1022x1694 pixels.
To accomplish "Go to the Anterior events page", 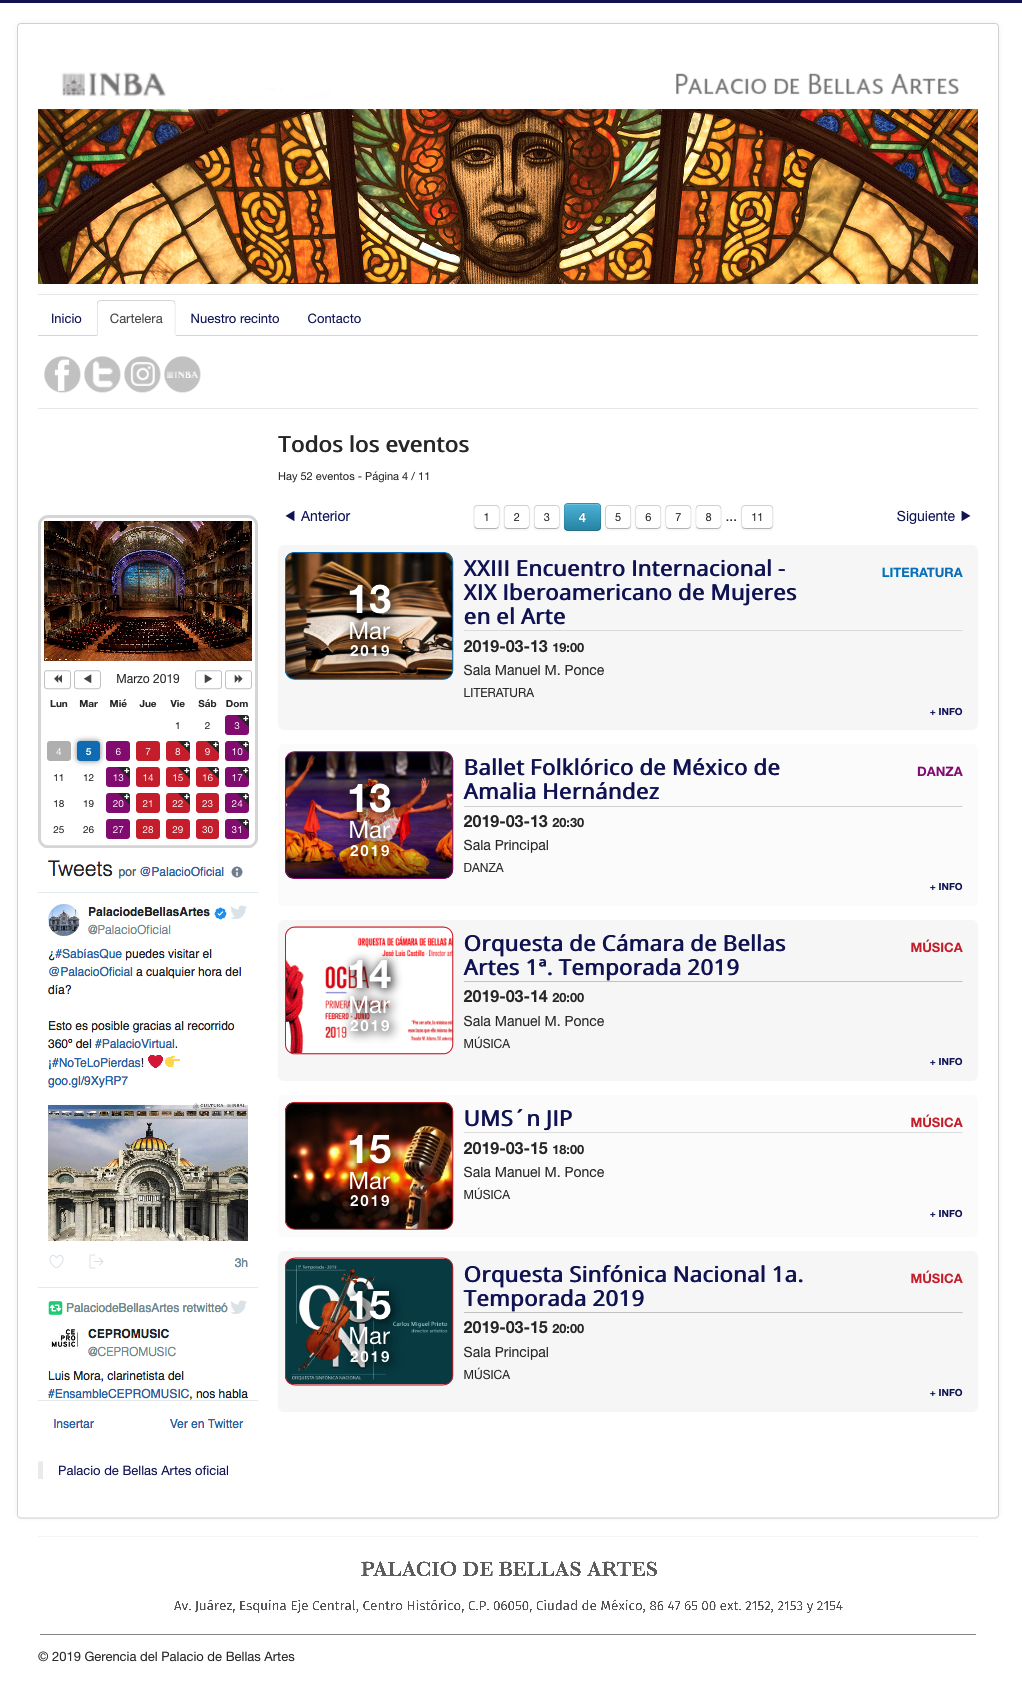I will (x=318, y=517).
